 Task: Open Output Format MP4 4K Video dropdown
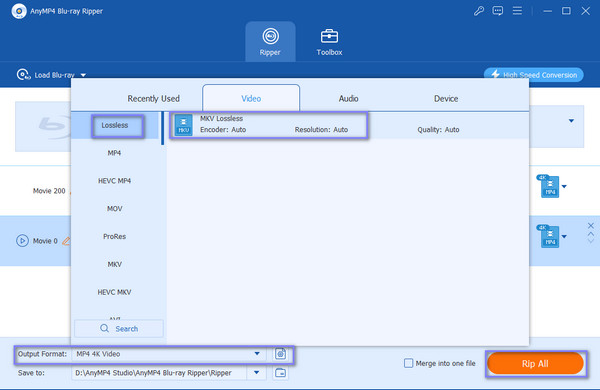[x=169, y=354]
